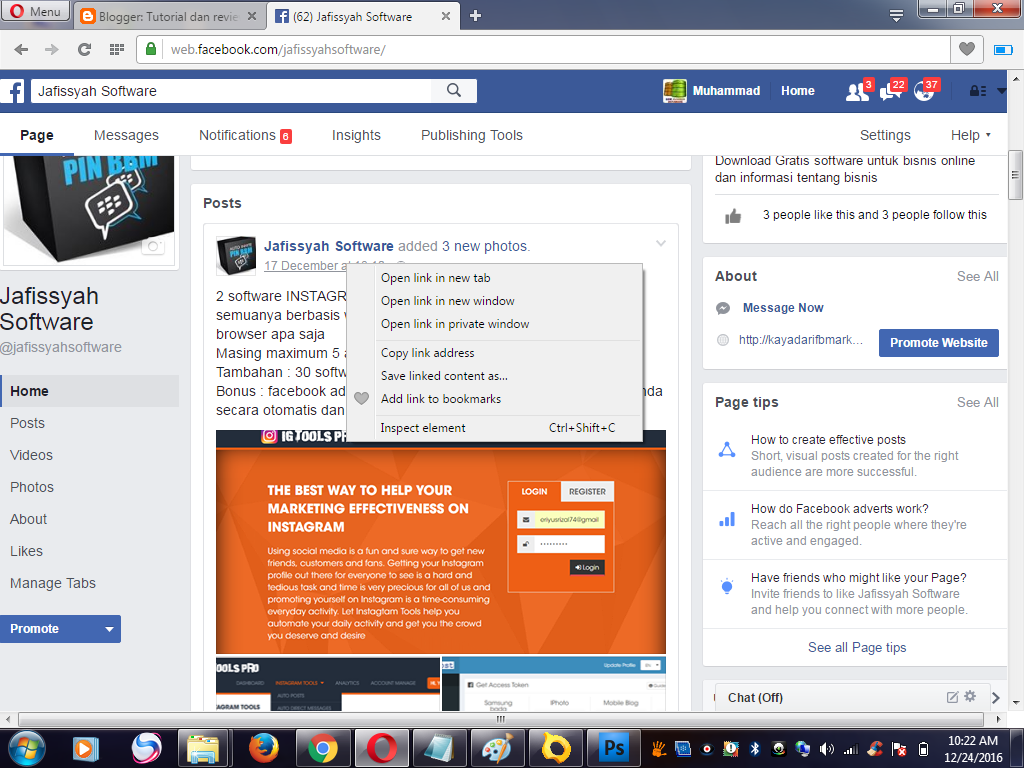This screenshot has height=768, width=1024.
Task: Open a new tab with plus button
Action: 475,16
